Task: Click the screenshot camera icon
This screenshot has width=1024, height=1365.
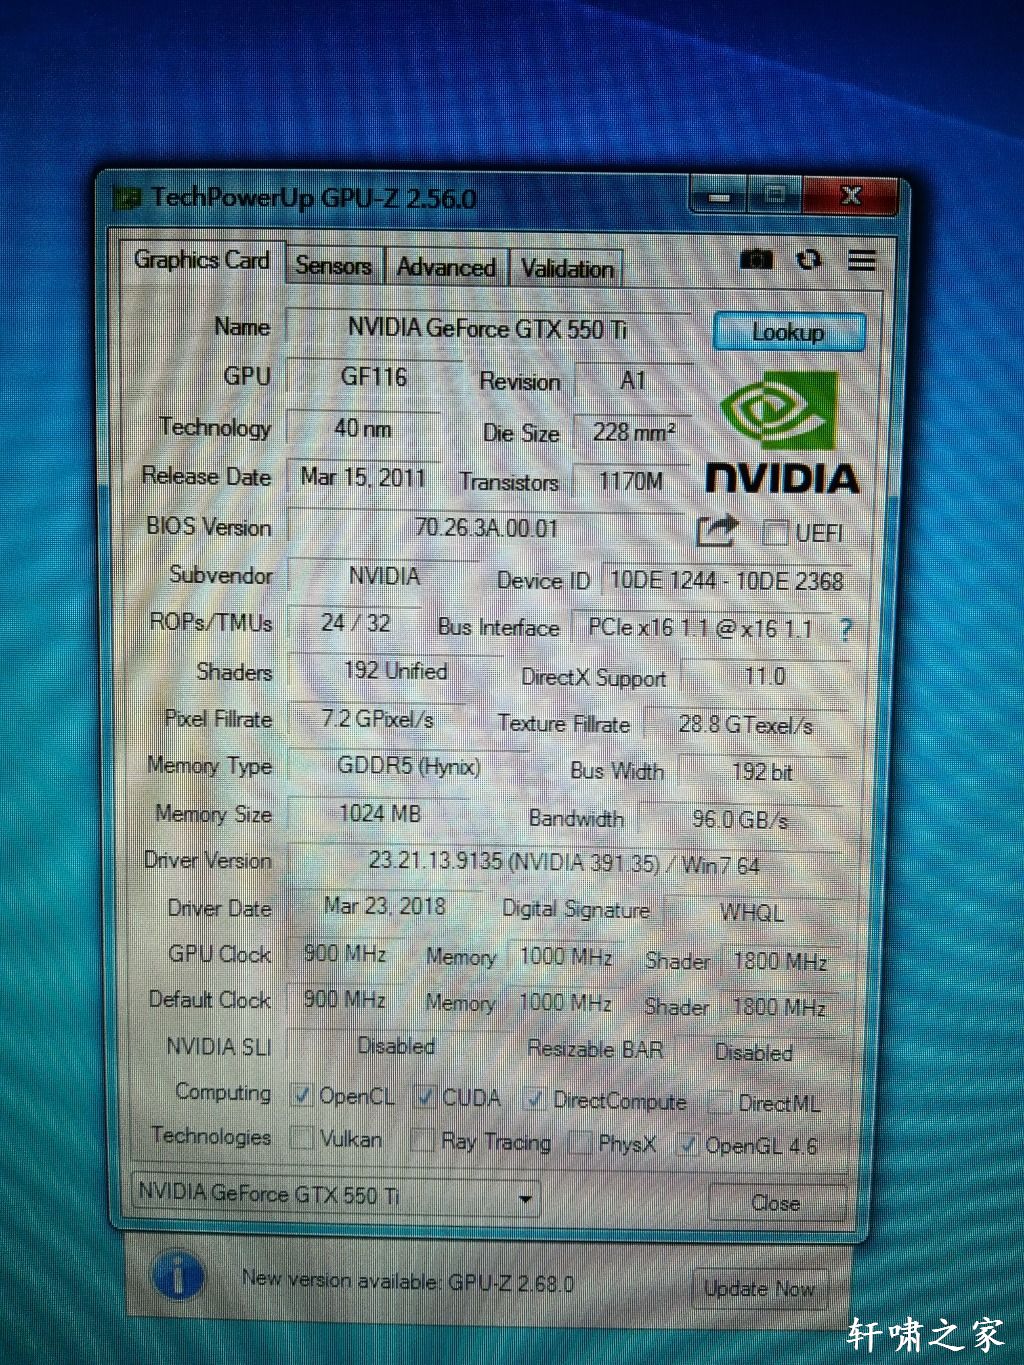Action: point(756,260)
